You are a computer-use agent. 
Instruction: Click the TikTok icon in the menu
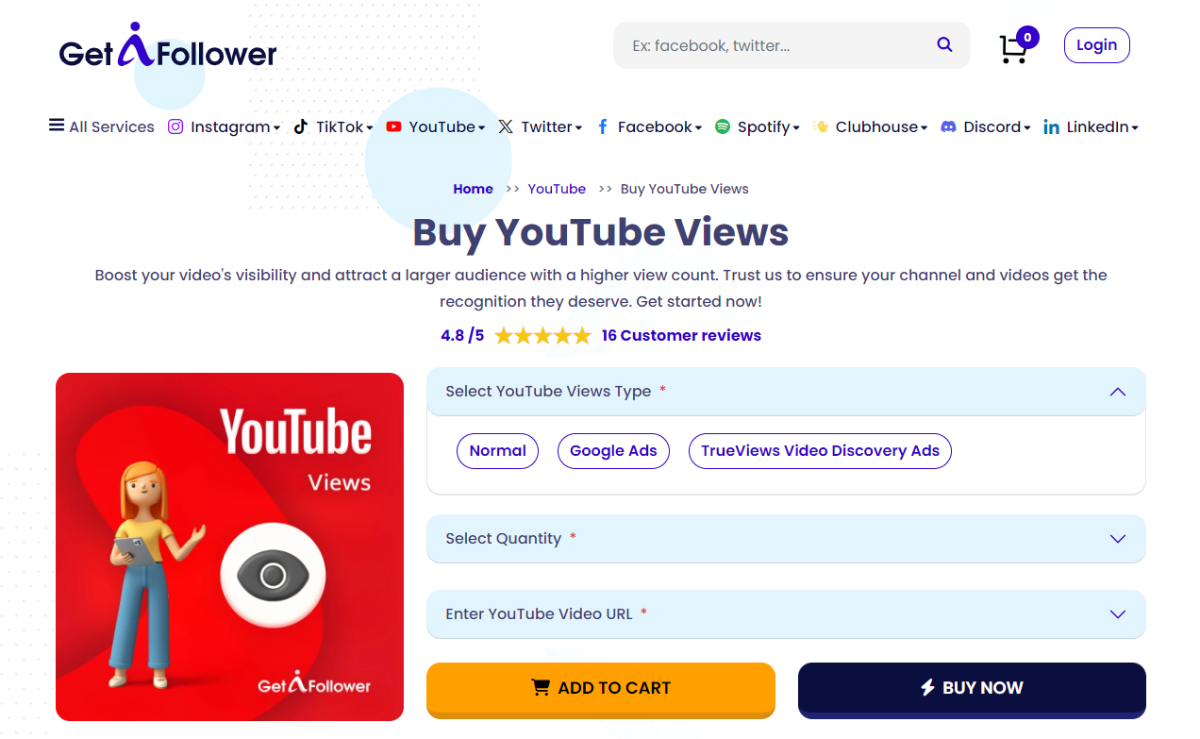(300, 126)
